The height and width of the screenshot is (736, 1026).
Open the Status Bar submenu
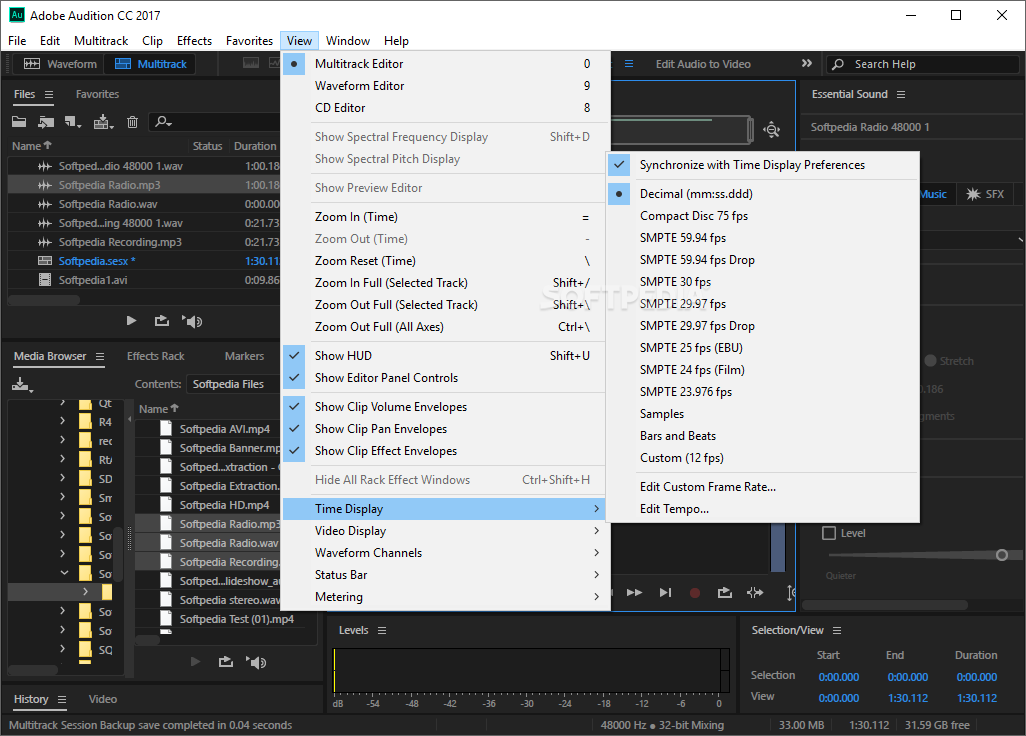click(x=444, y=574)
